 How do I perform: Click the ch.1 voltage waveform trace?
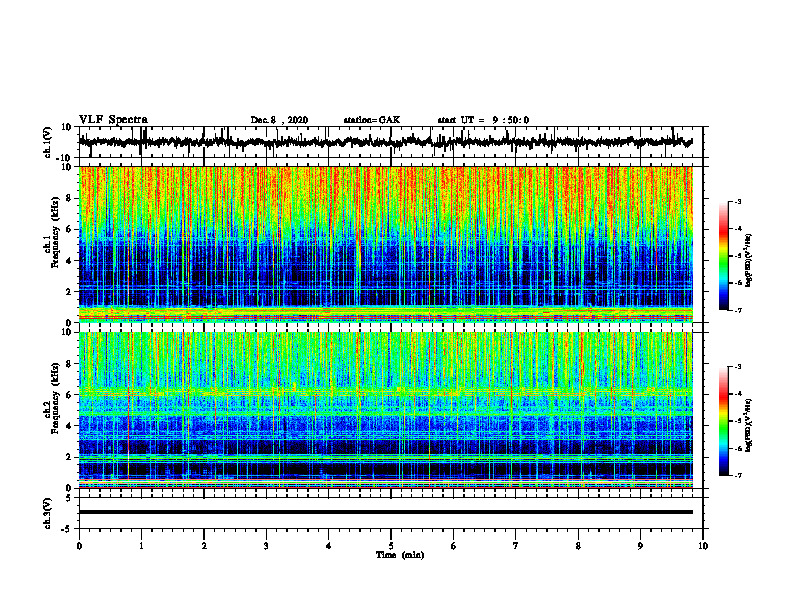pos(385,142)
